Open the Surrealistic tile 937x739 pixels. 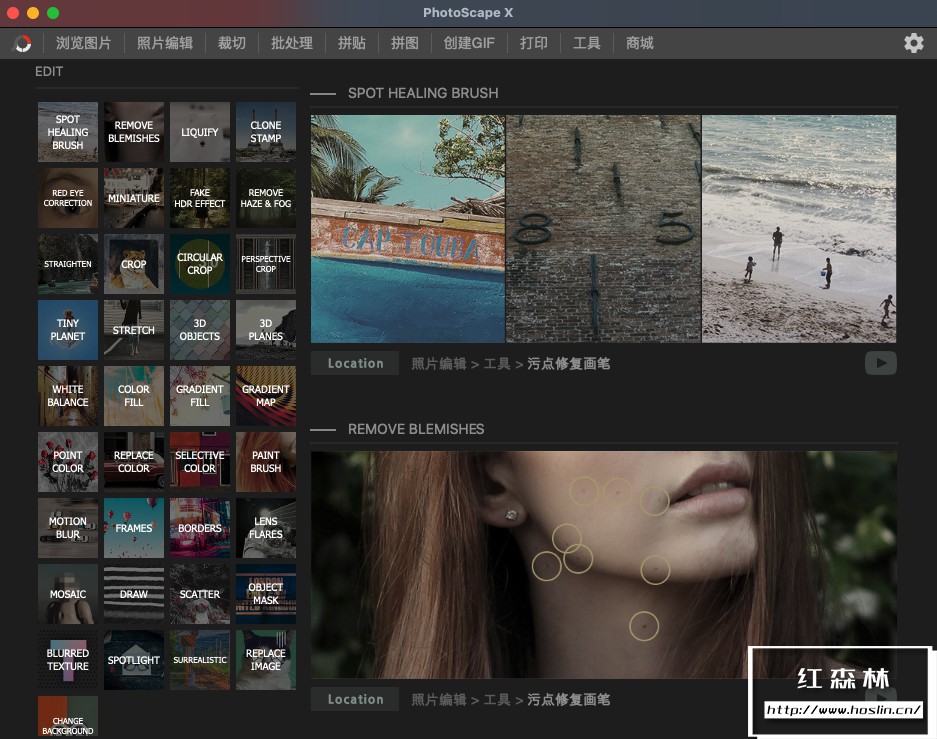point(200,660)
